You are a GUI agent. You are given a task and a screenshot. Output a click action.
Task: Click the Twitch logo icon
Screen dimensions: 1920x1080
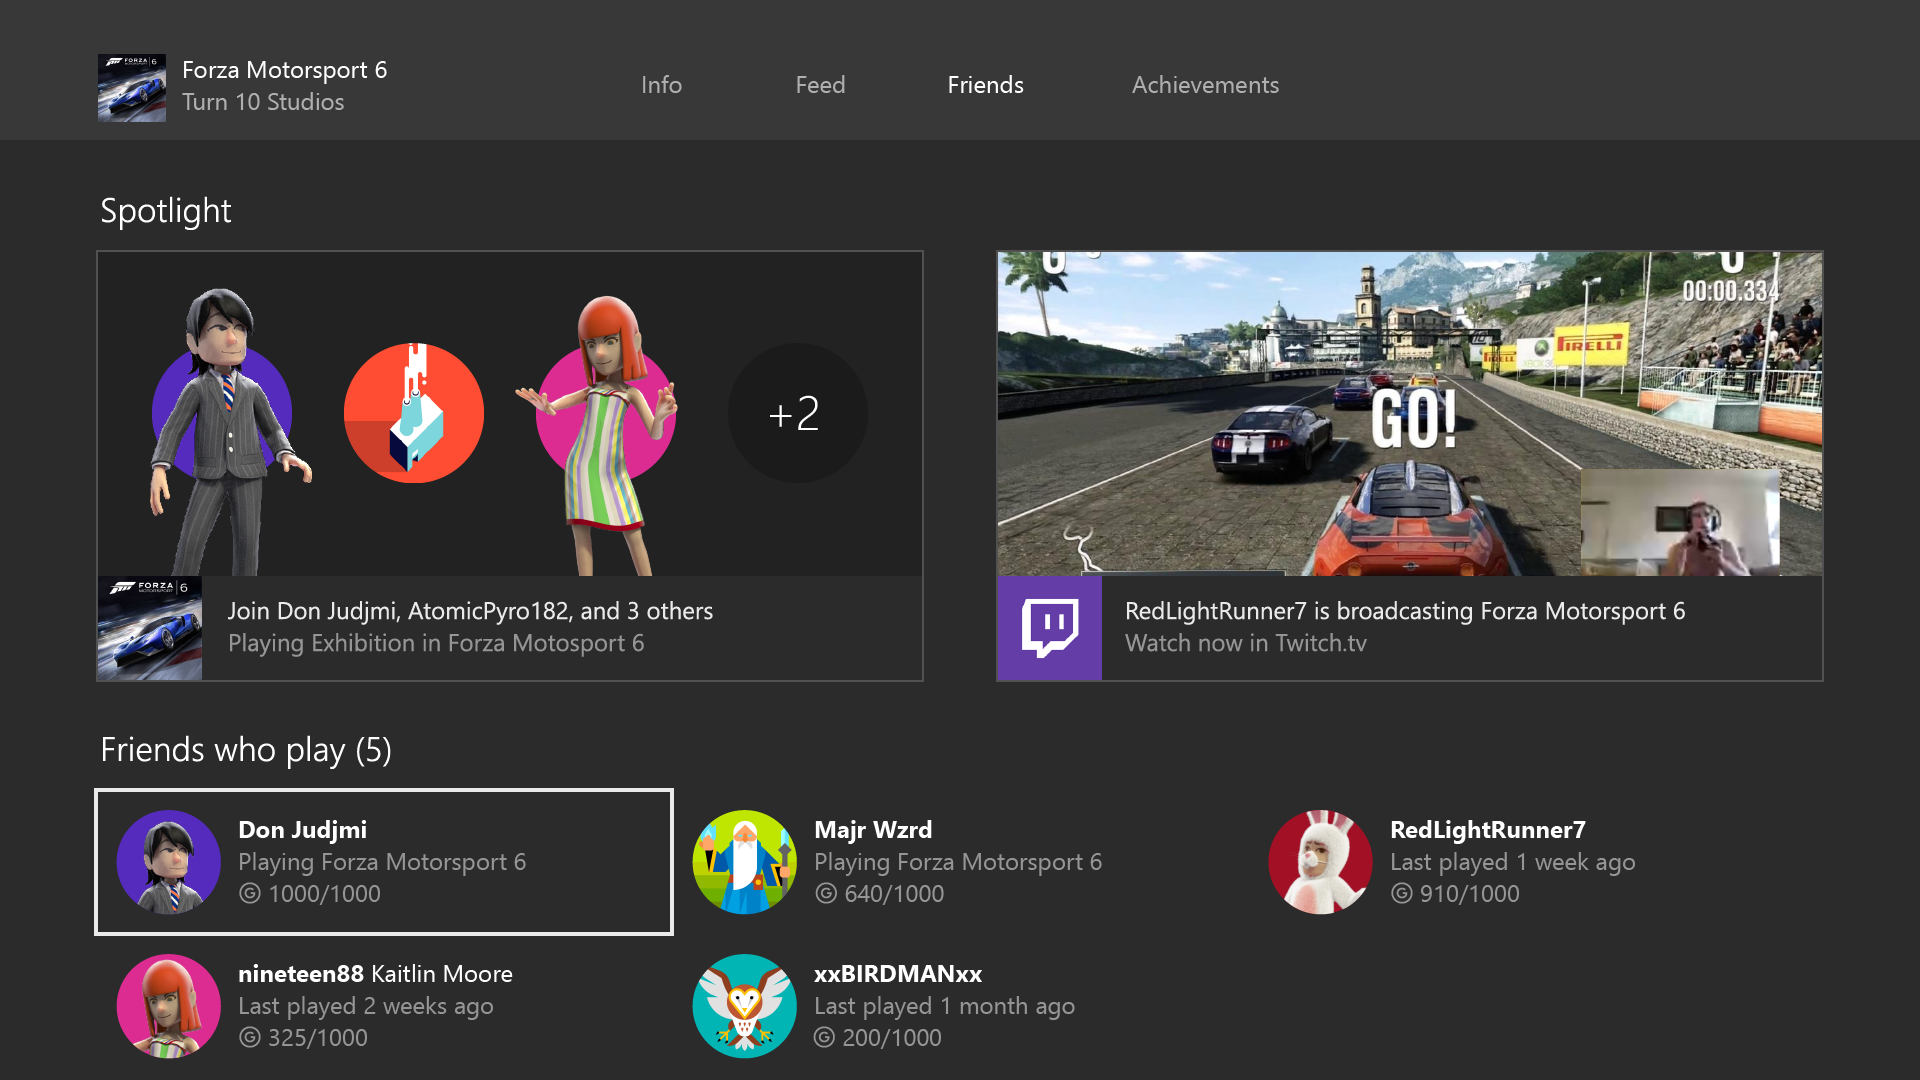(x=1049, y=628)
